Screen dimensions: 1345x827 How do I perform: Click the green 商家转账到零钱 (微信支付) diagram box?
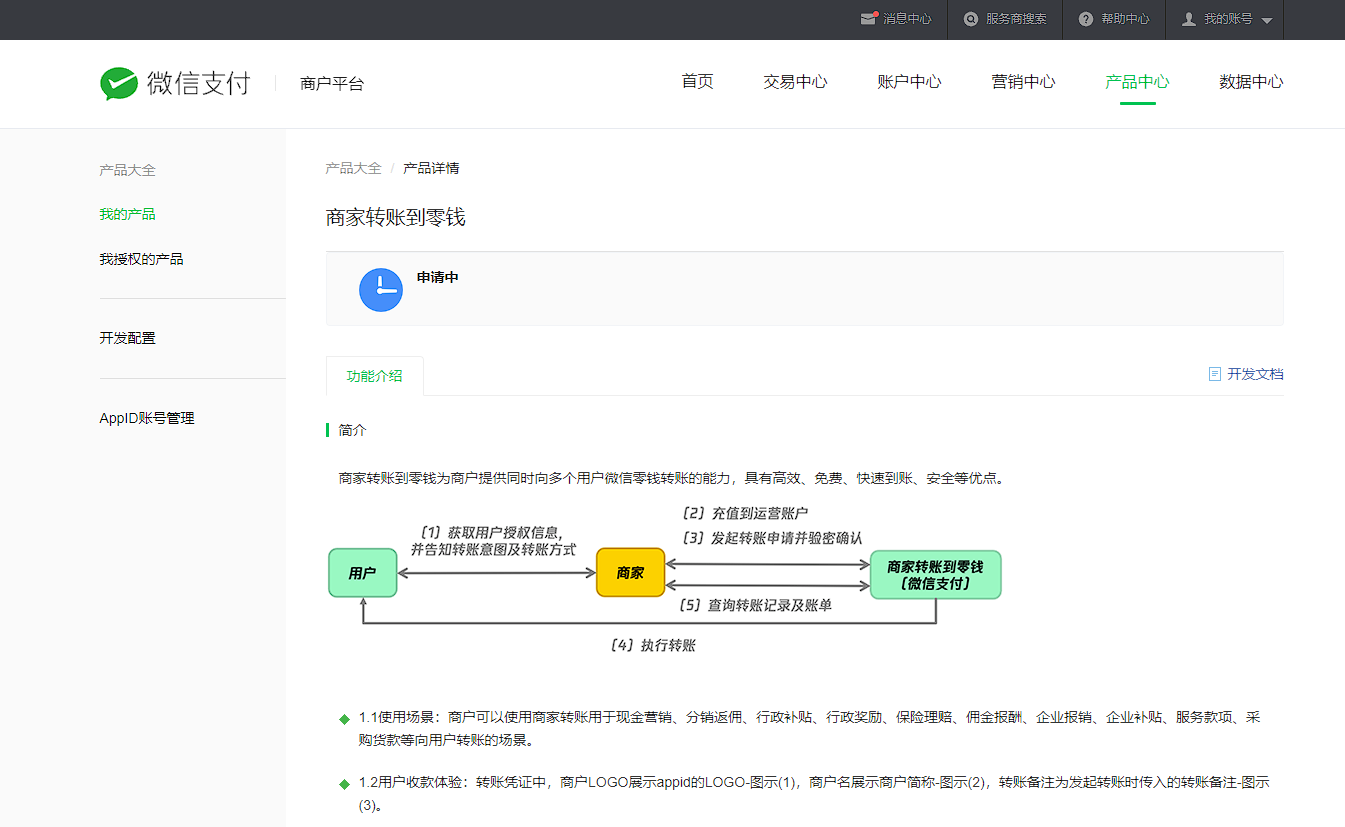pyautogui.click(x=935, y=575)
